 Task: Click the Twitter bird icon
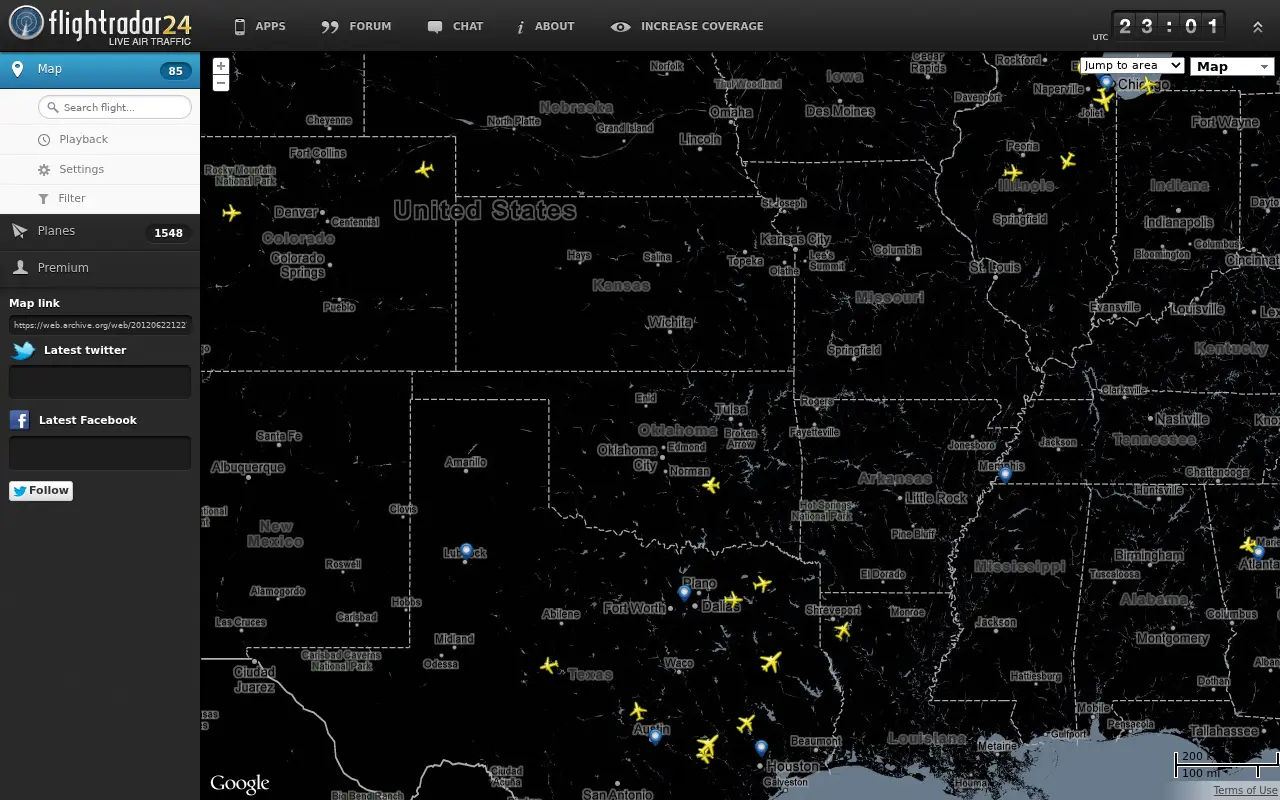(23, 350)
